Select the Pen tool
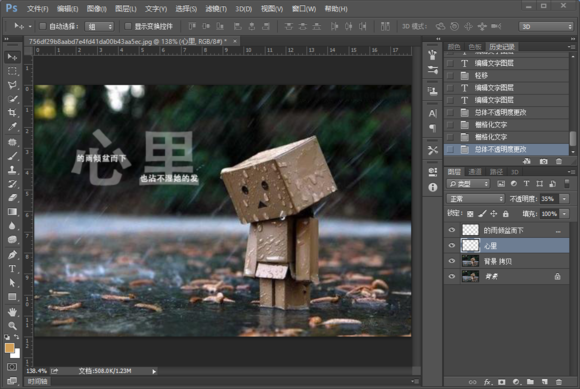Screen dimensions: 580x389 [12, 255]
